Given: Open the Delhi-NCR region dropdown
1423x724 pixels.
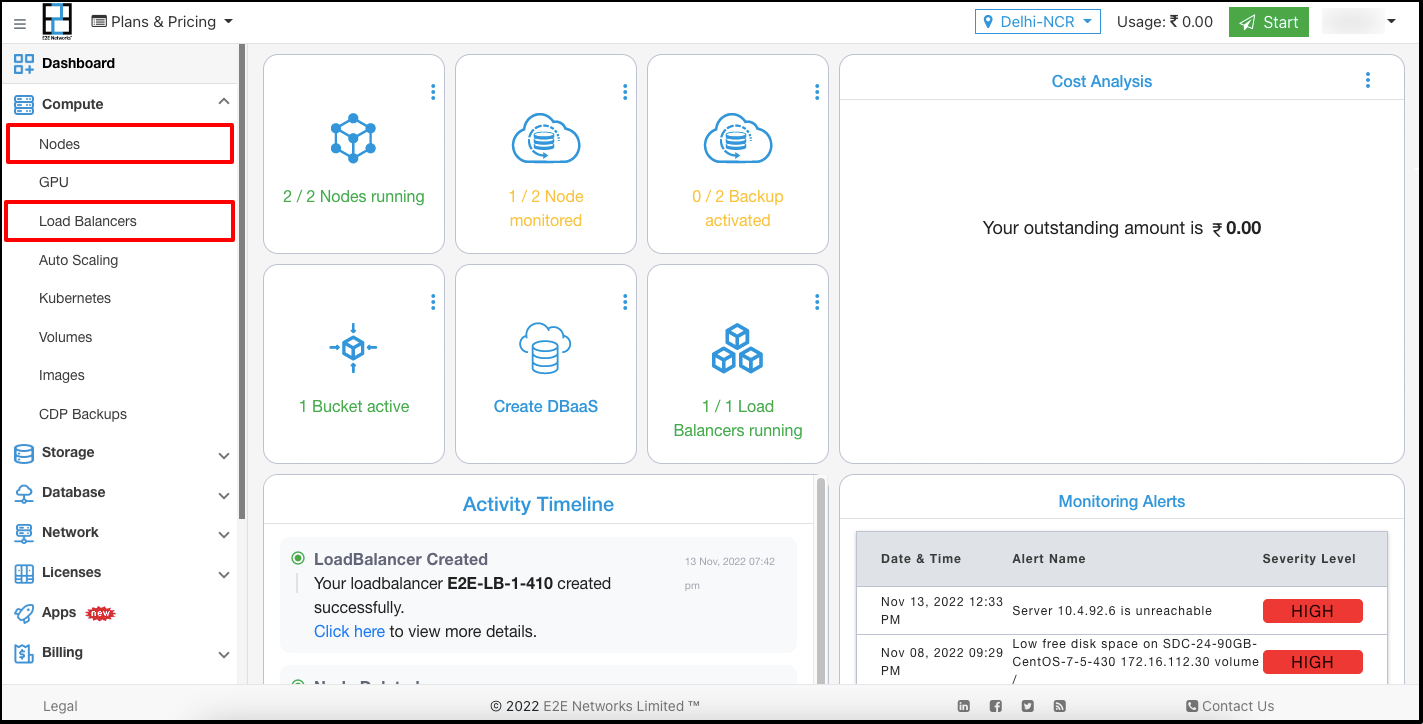Looking at the screenshot, I should pyautogui.click(x=1038, y=22).
